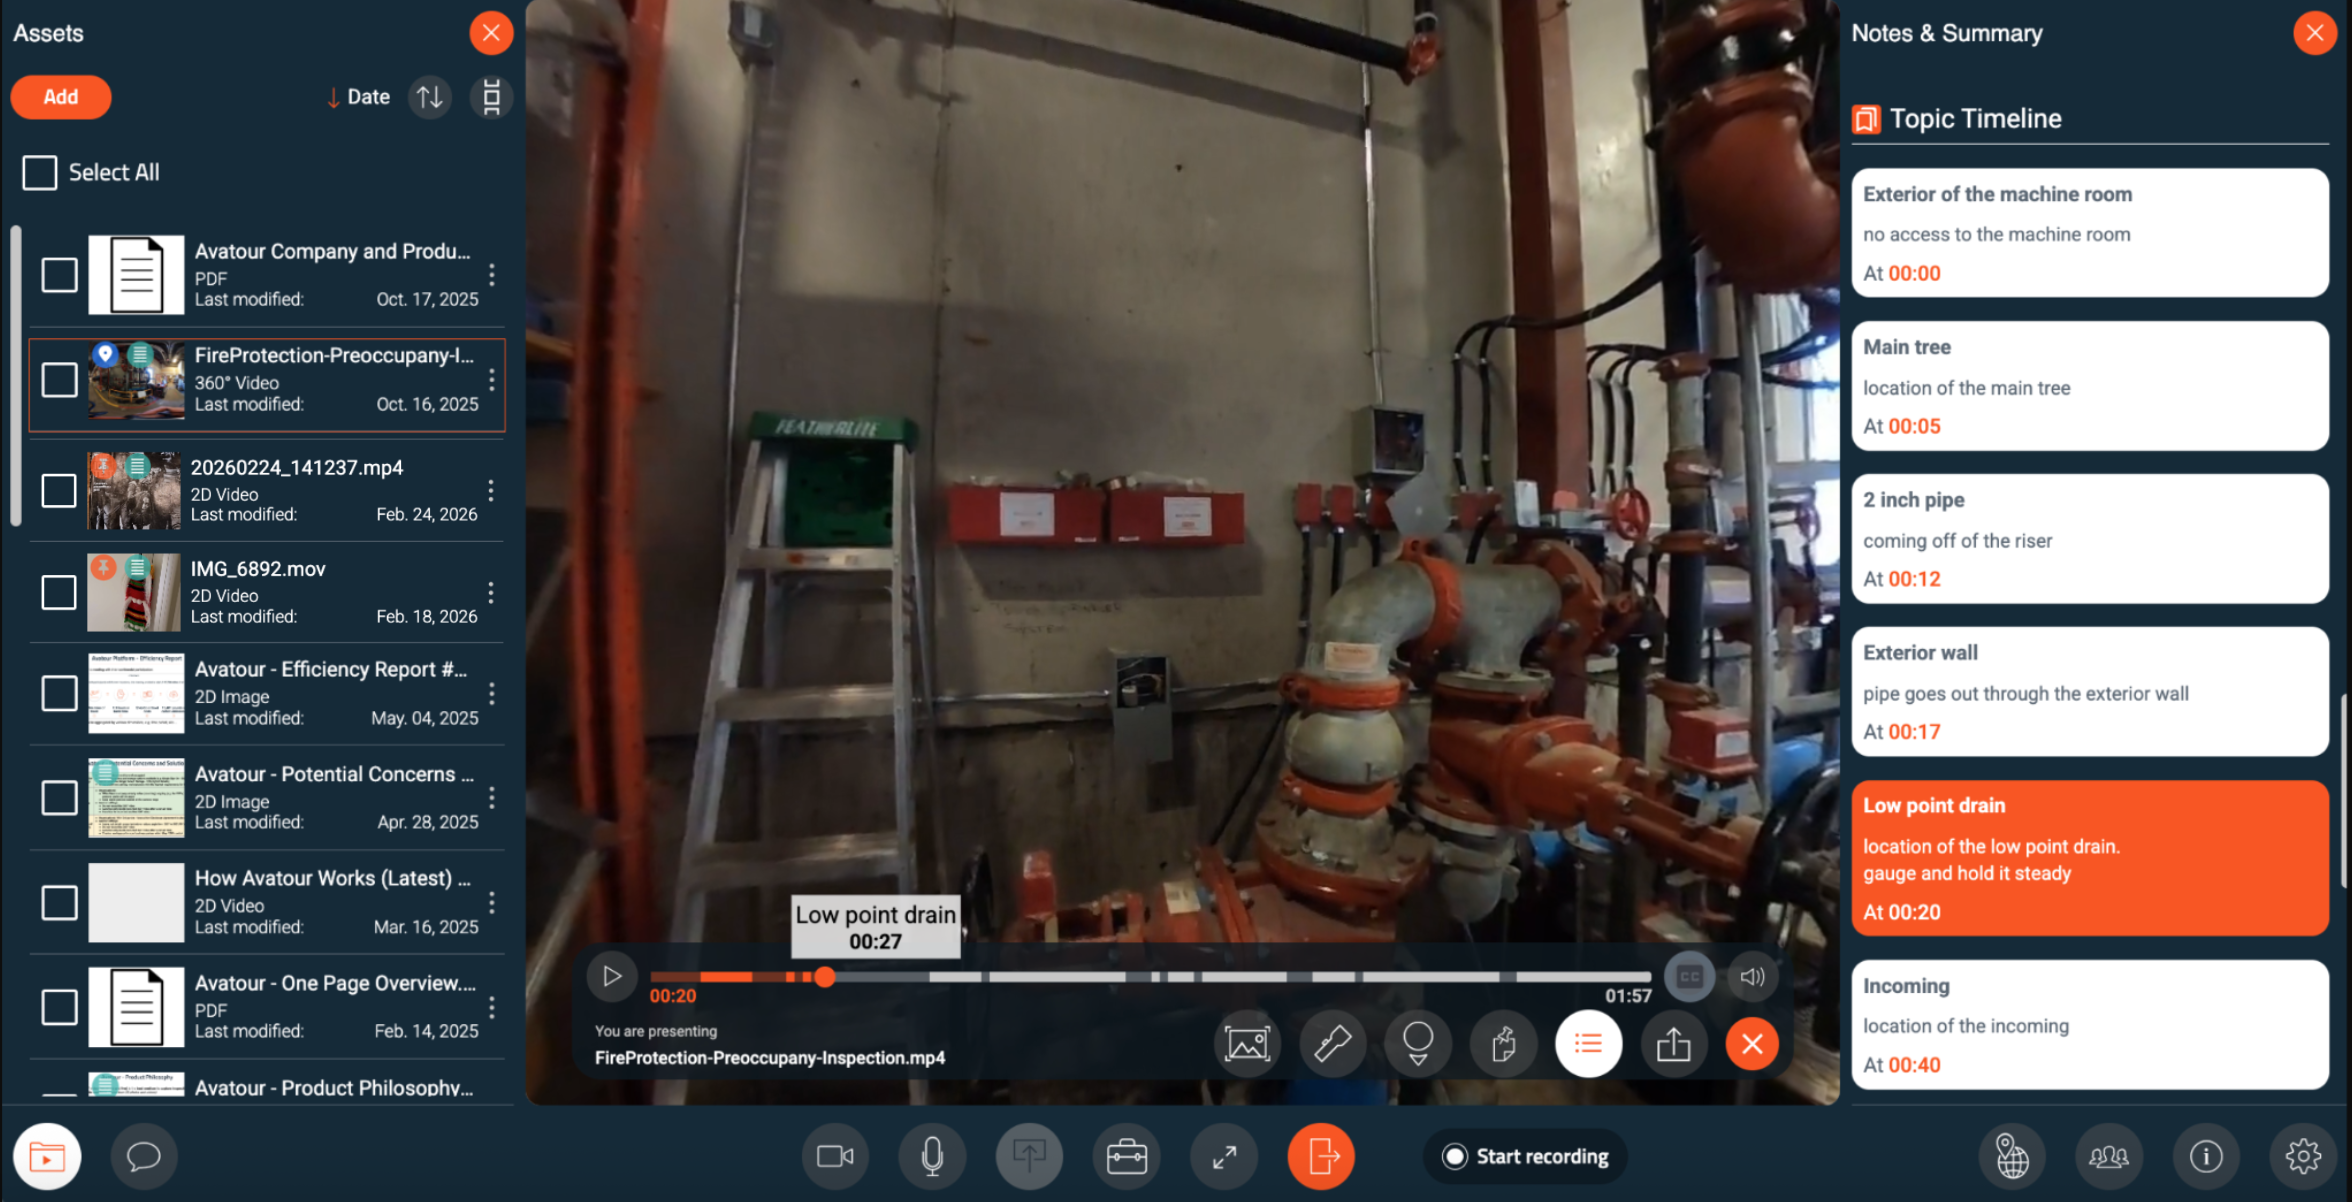Open the toolbox briefcase icon

1126,1156
